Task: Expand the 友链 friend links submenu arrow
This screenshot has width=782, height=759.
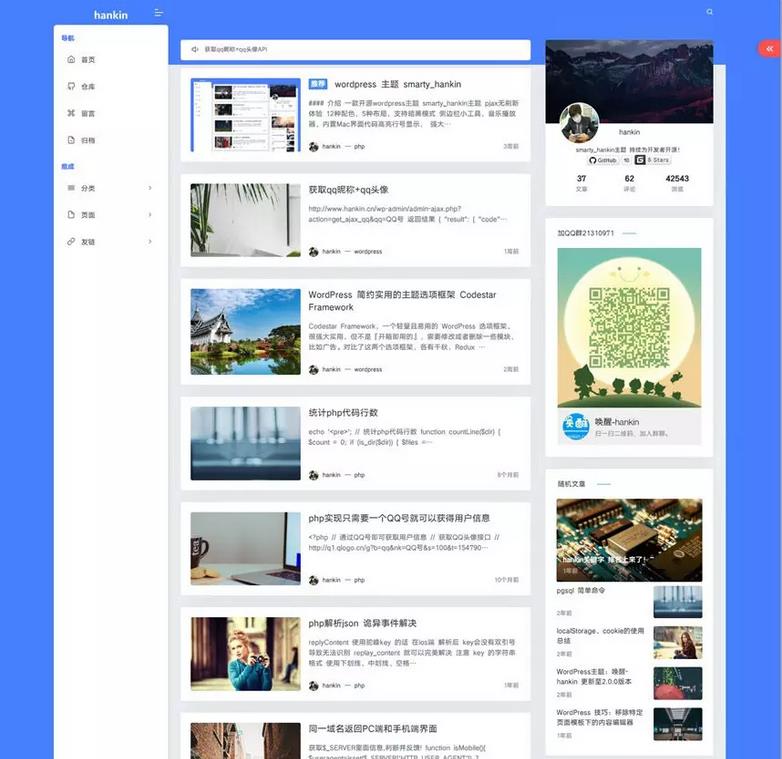Action: 150,242
